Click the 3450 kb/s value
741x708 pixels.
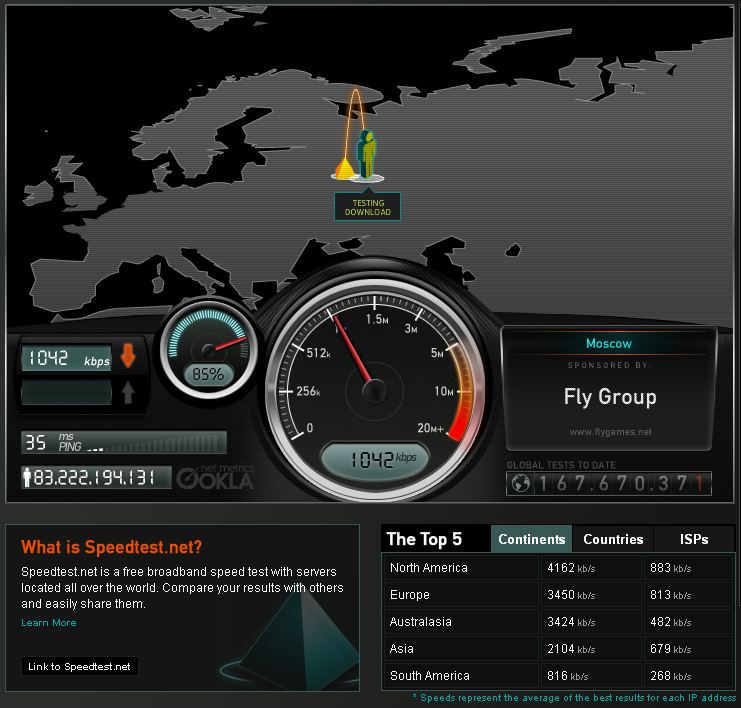[x=571, y=595]
